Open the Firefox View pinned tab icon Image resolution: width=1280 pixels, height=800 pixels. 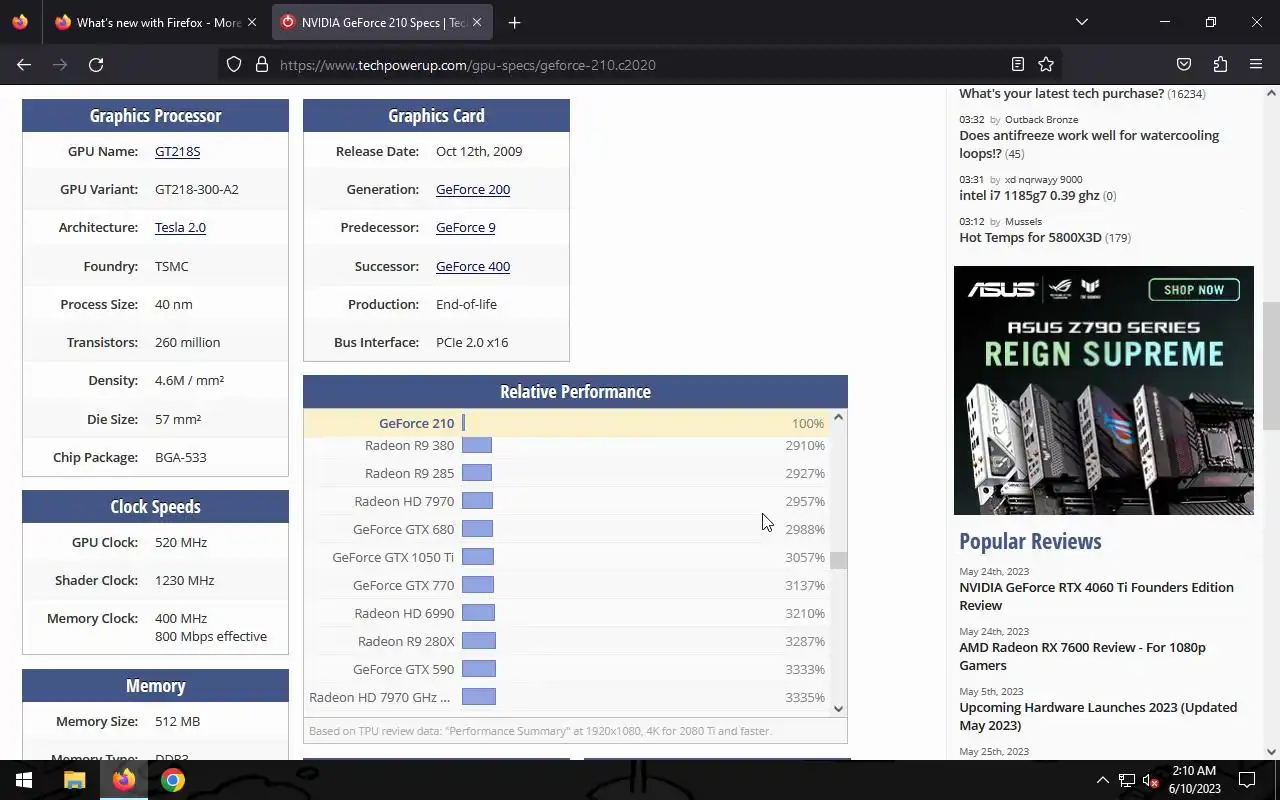pyautogui.click(x=20, y=22)
